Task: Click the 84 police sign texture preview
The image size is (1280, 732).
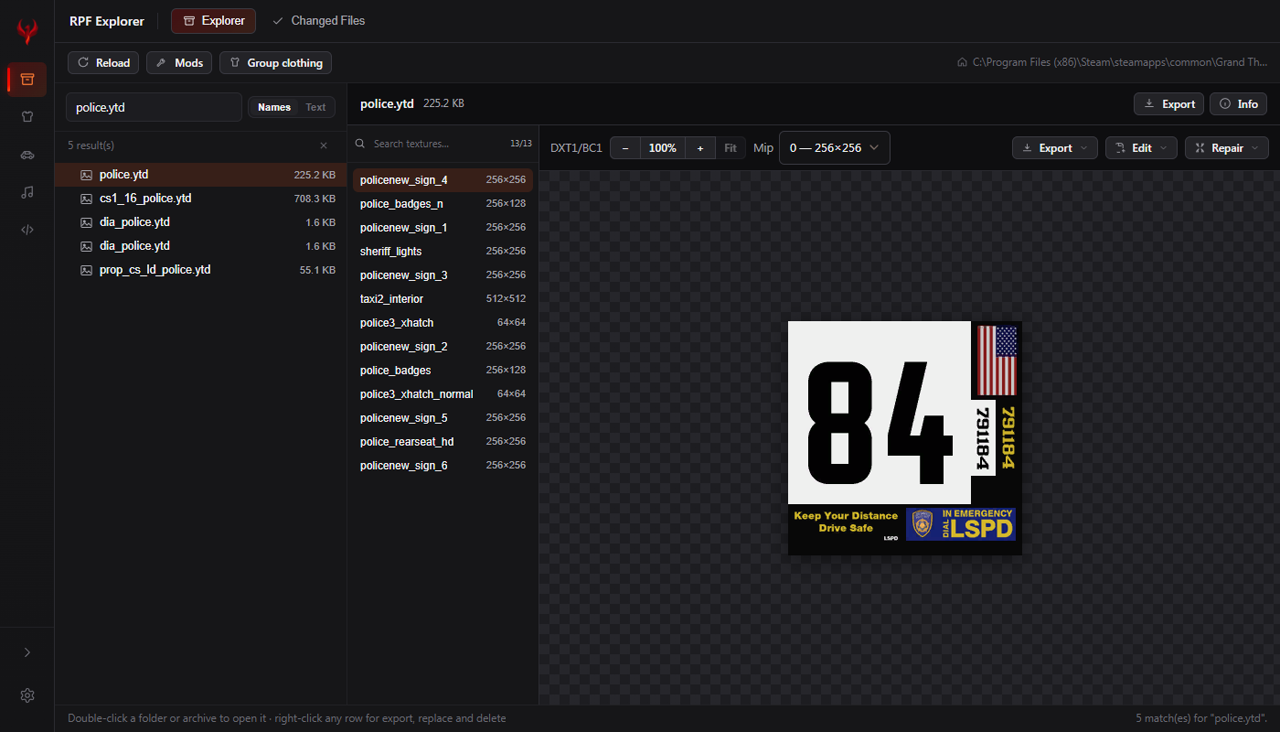Action: point(905,438)
